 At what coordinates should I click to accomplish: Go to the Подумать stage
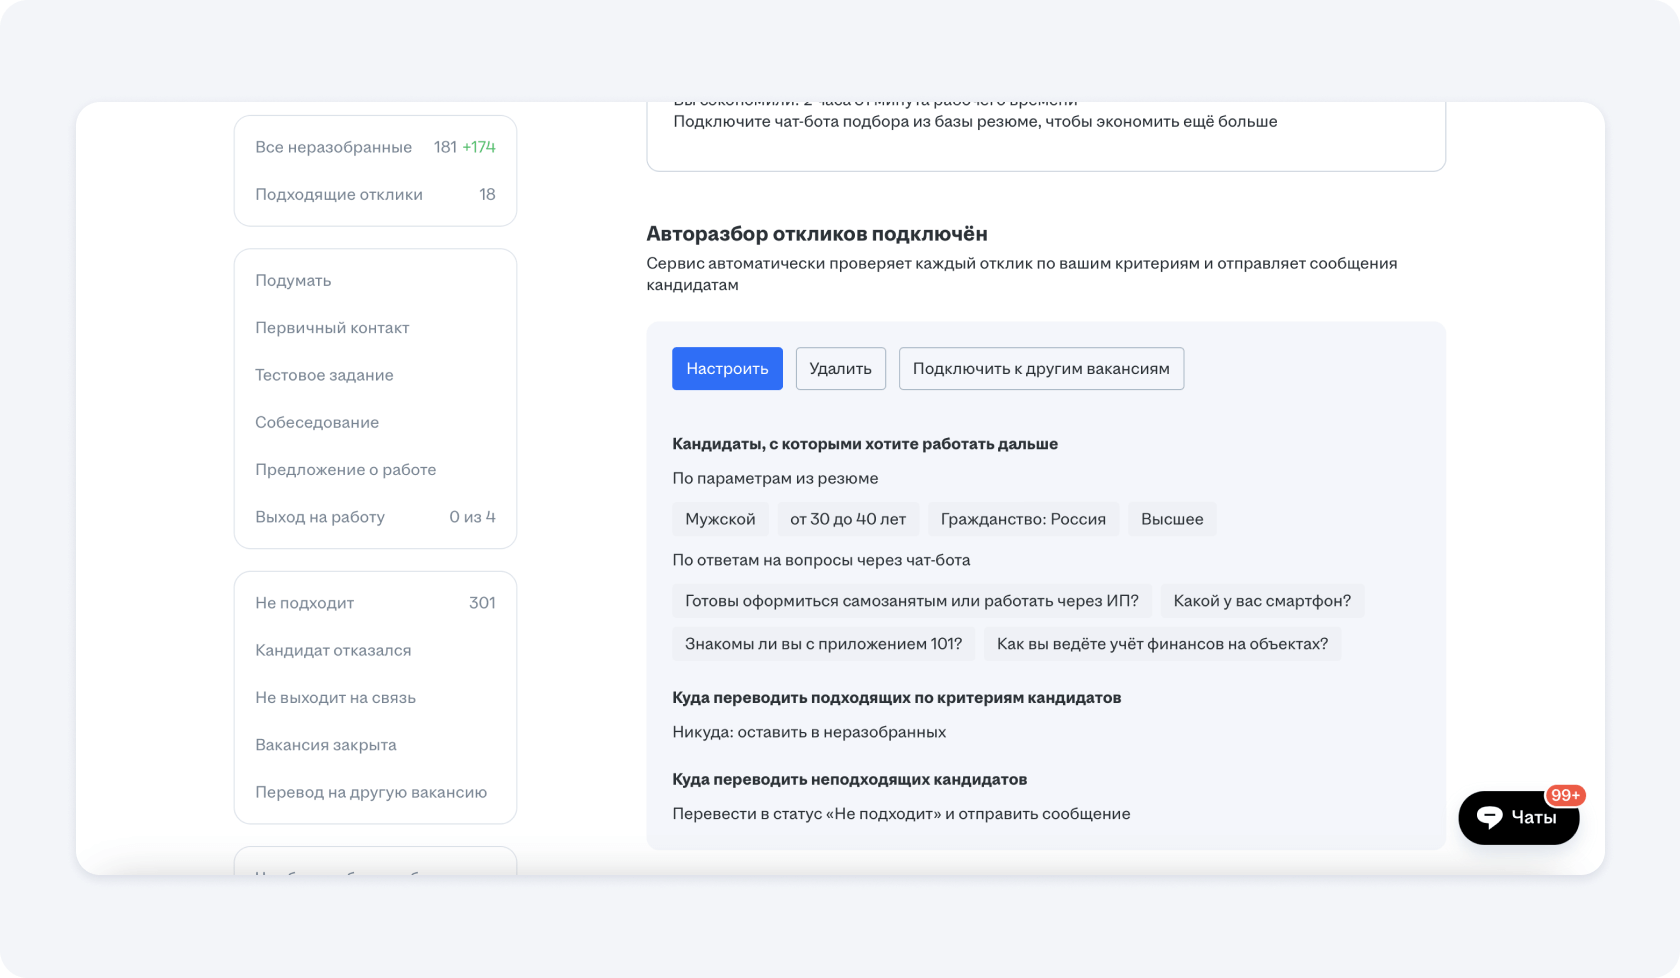(293, 280)
